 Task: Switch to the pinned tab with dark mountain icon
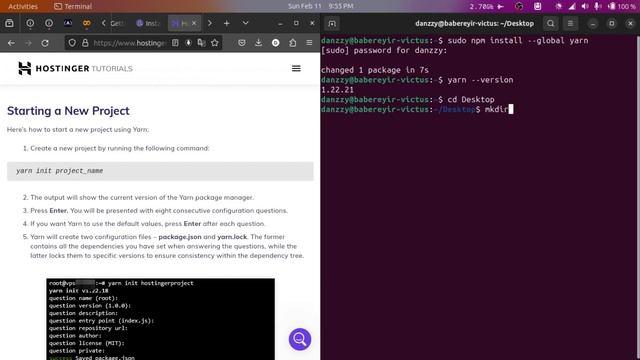[x=68, y=23]
